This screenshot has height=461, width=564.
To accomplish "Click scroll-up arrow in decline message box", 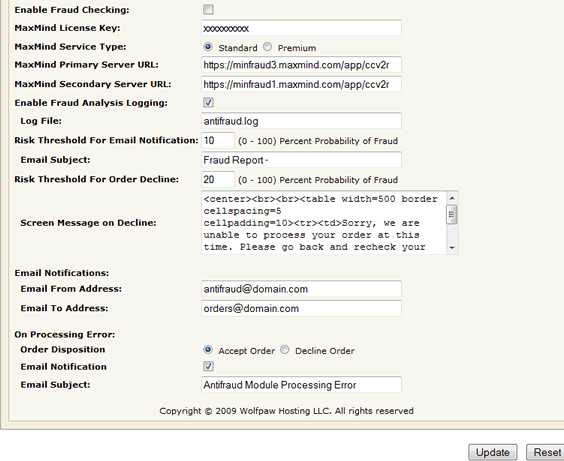I will [452, 198].
